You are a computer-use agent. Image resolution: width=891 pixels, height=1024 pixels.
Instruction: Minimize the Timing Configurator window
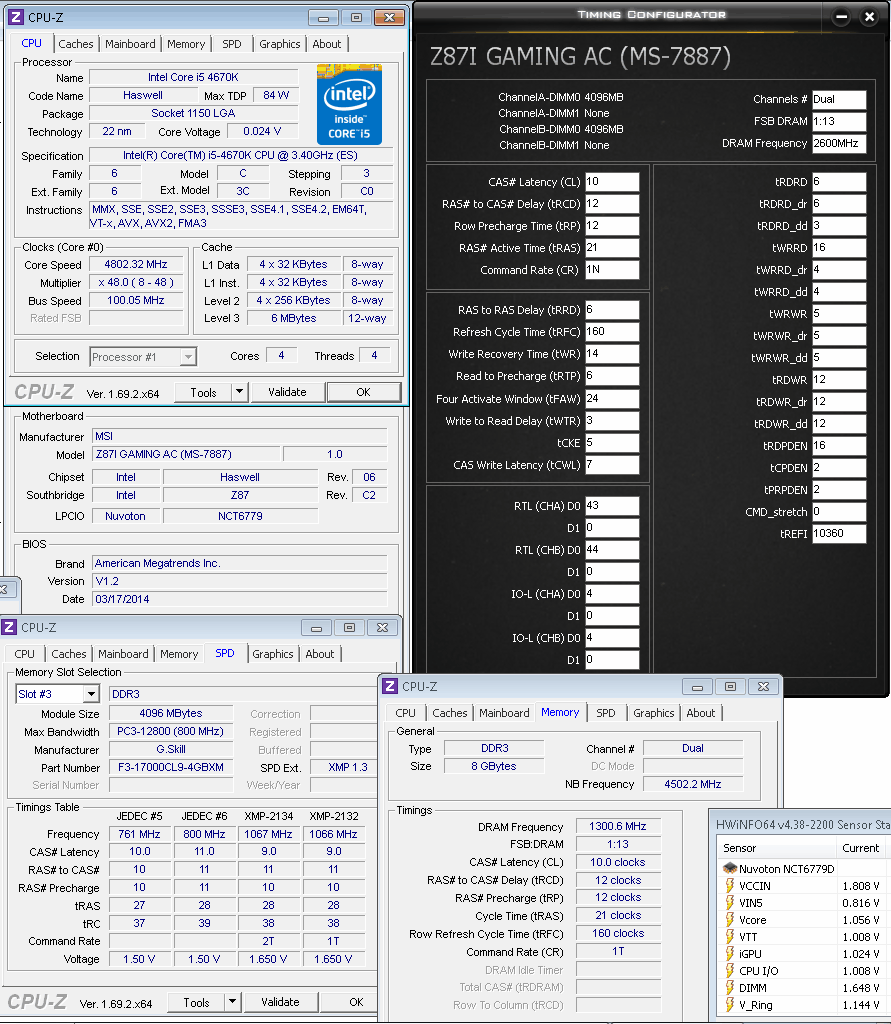coord(841,17)
